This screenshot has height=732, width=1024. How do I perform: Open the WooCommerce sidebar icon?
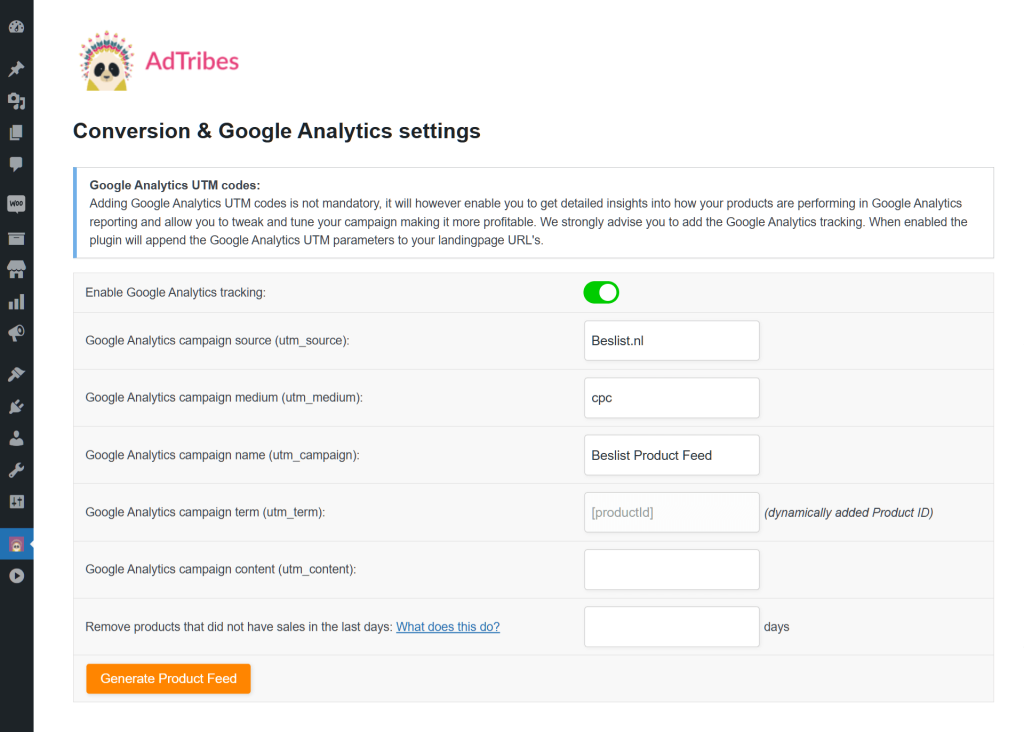point(15,204)
